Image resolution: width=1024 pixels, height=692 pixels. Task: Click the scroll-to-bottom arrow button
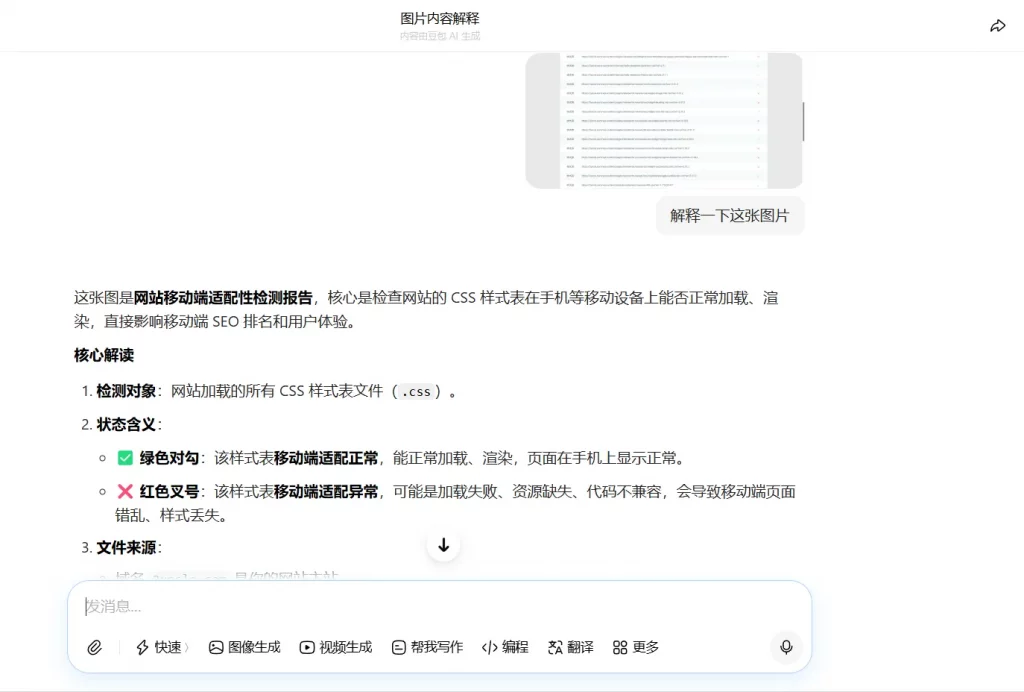click(443, 545)
